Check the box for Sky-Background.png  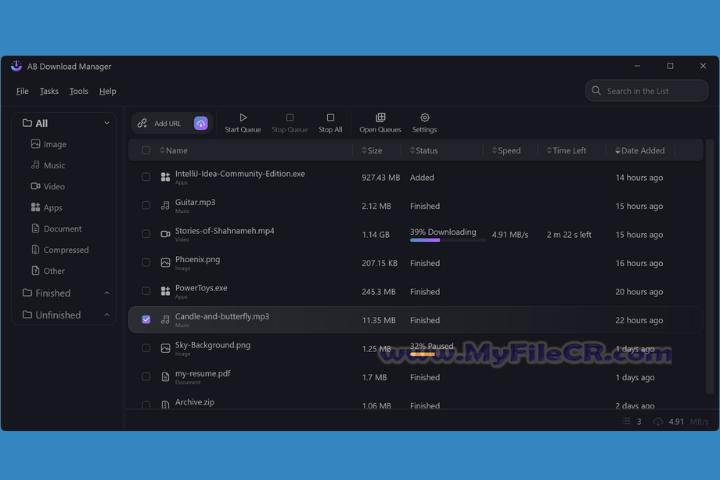146,348
